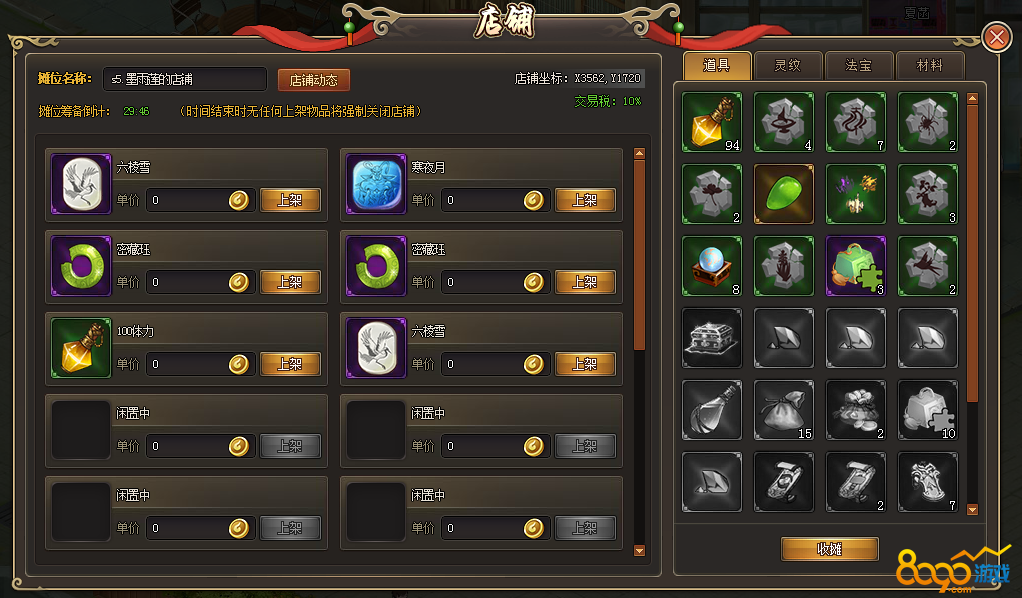The image size is (1022, 598).
Task: Switch to the 灵纹 tab
Action: point(787,65)
